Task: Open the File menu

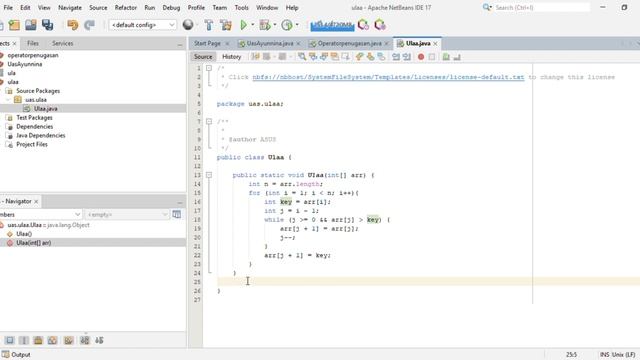Action: (8, 7)
